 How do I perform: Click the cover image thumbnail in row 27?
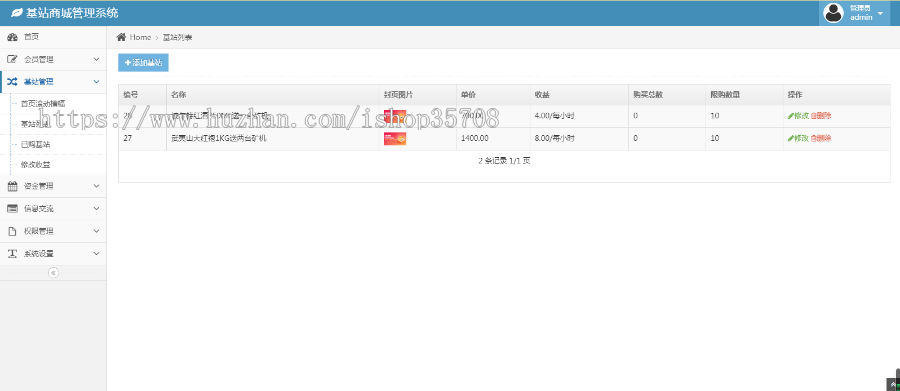click(x=395, y=138)
